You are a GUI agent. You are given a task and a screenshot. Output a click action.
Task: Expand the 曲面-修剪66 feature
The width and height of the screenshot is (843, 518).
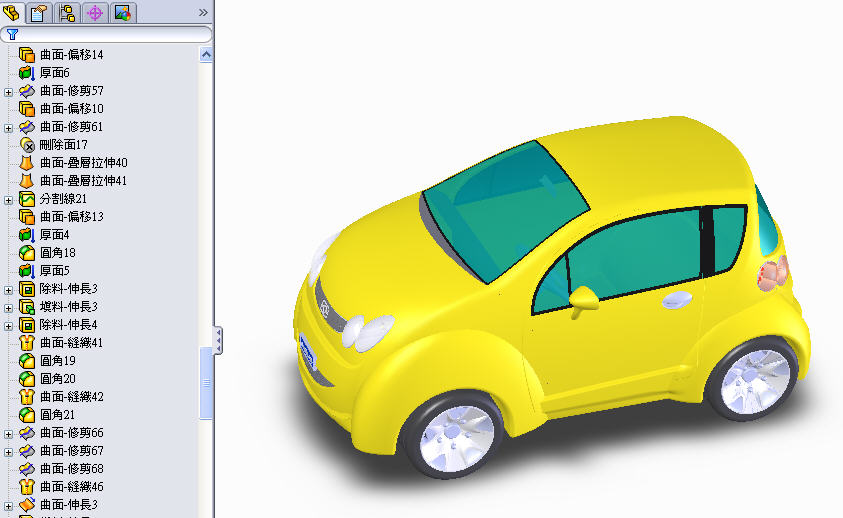point(8,434)
